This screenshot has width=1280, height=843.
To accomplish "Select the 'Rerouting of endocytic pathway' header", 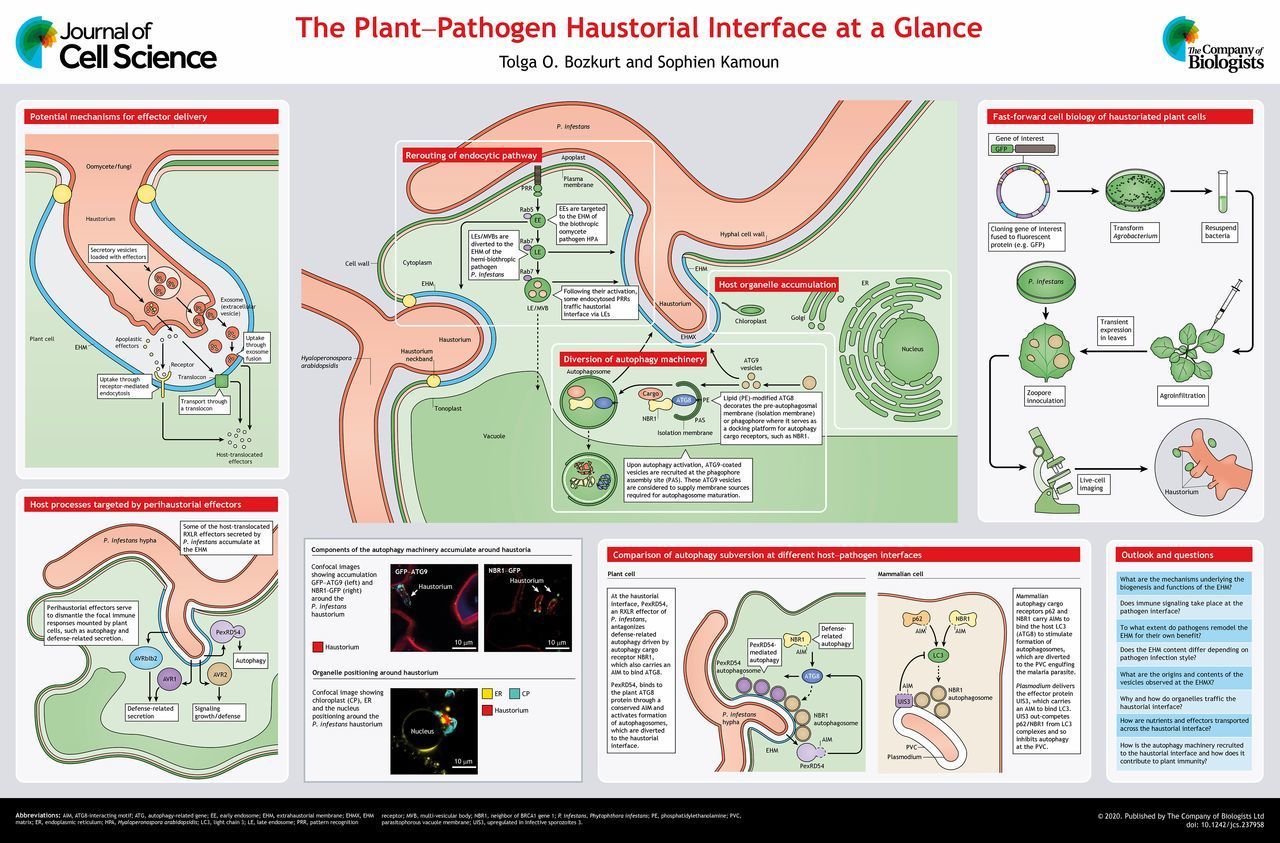I will tap(472, 155).
